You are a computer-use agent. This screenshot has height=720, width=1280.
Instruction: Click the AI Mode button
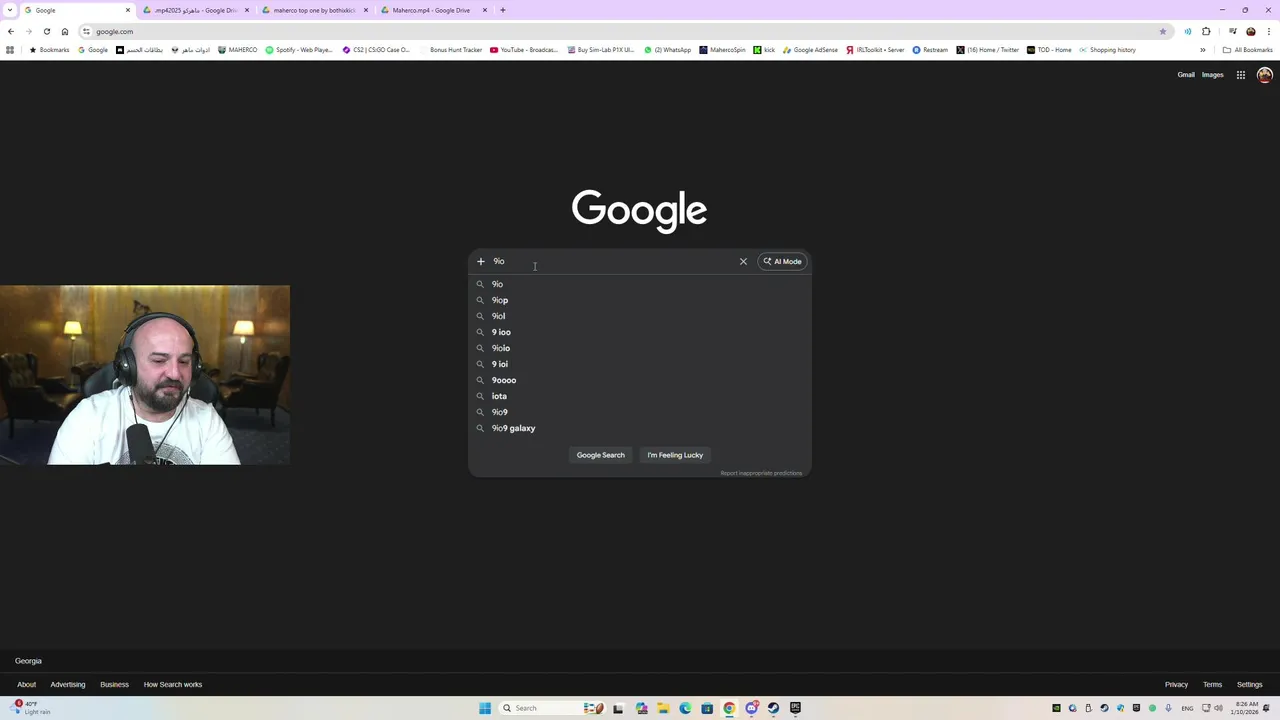point(782,261)
